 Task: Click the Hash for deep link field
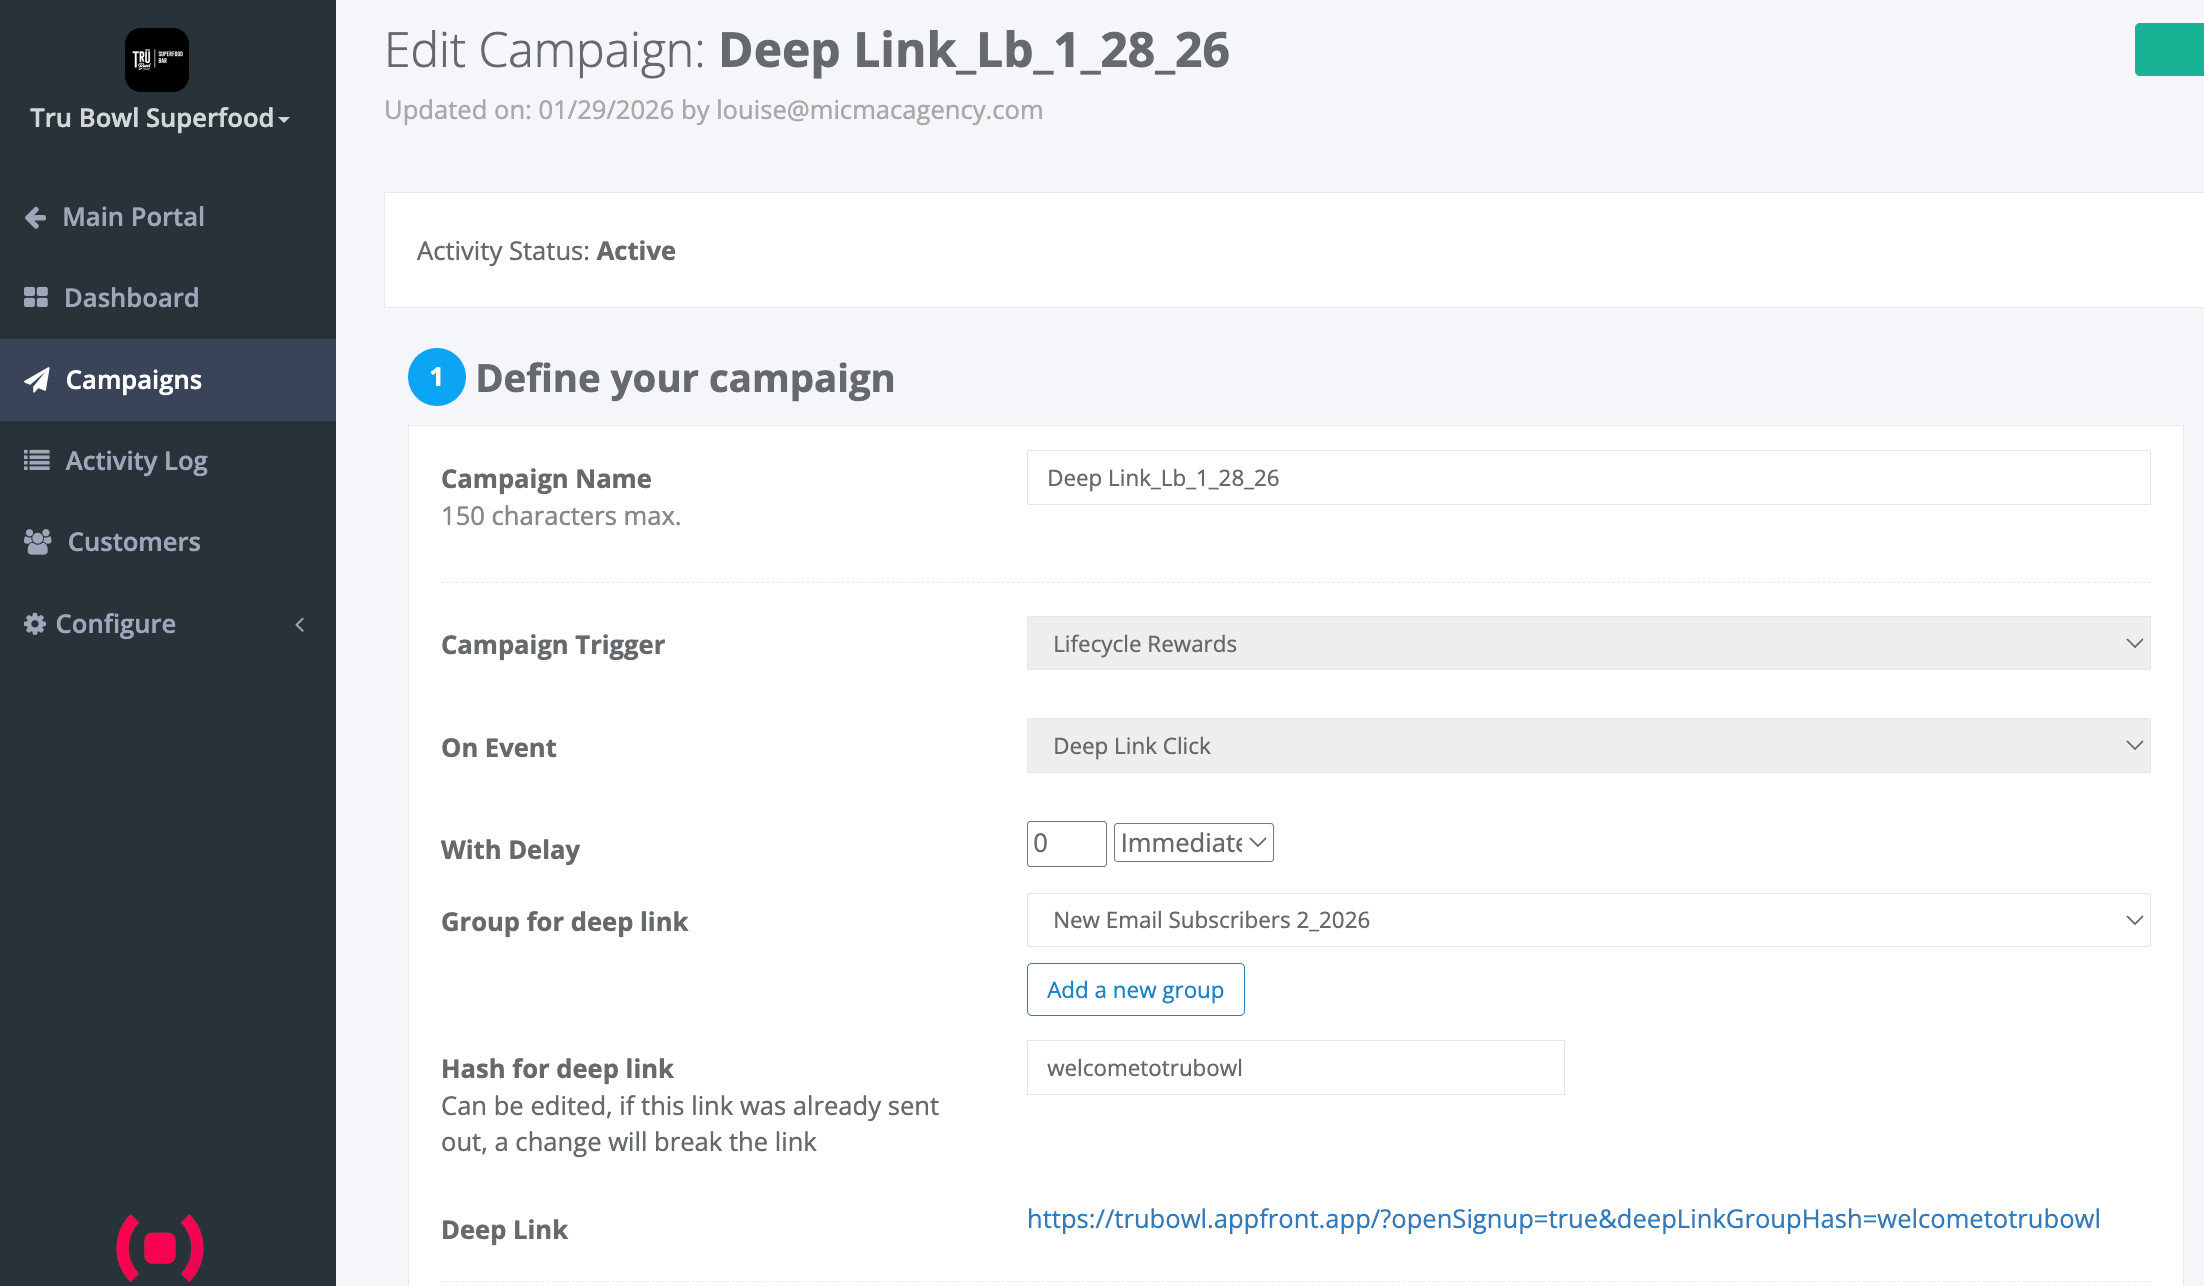coord(1295,1068)
